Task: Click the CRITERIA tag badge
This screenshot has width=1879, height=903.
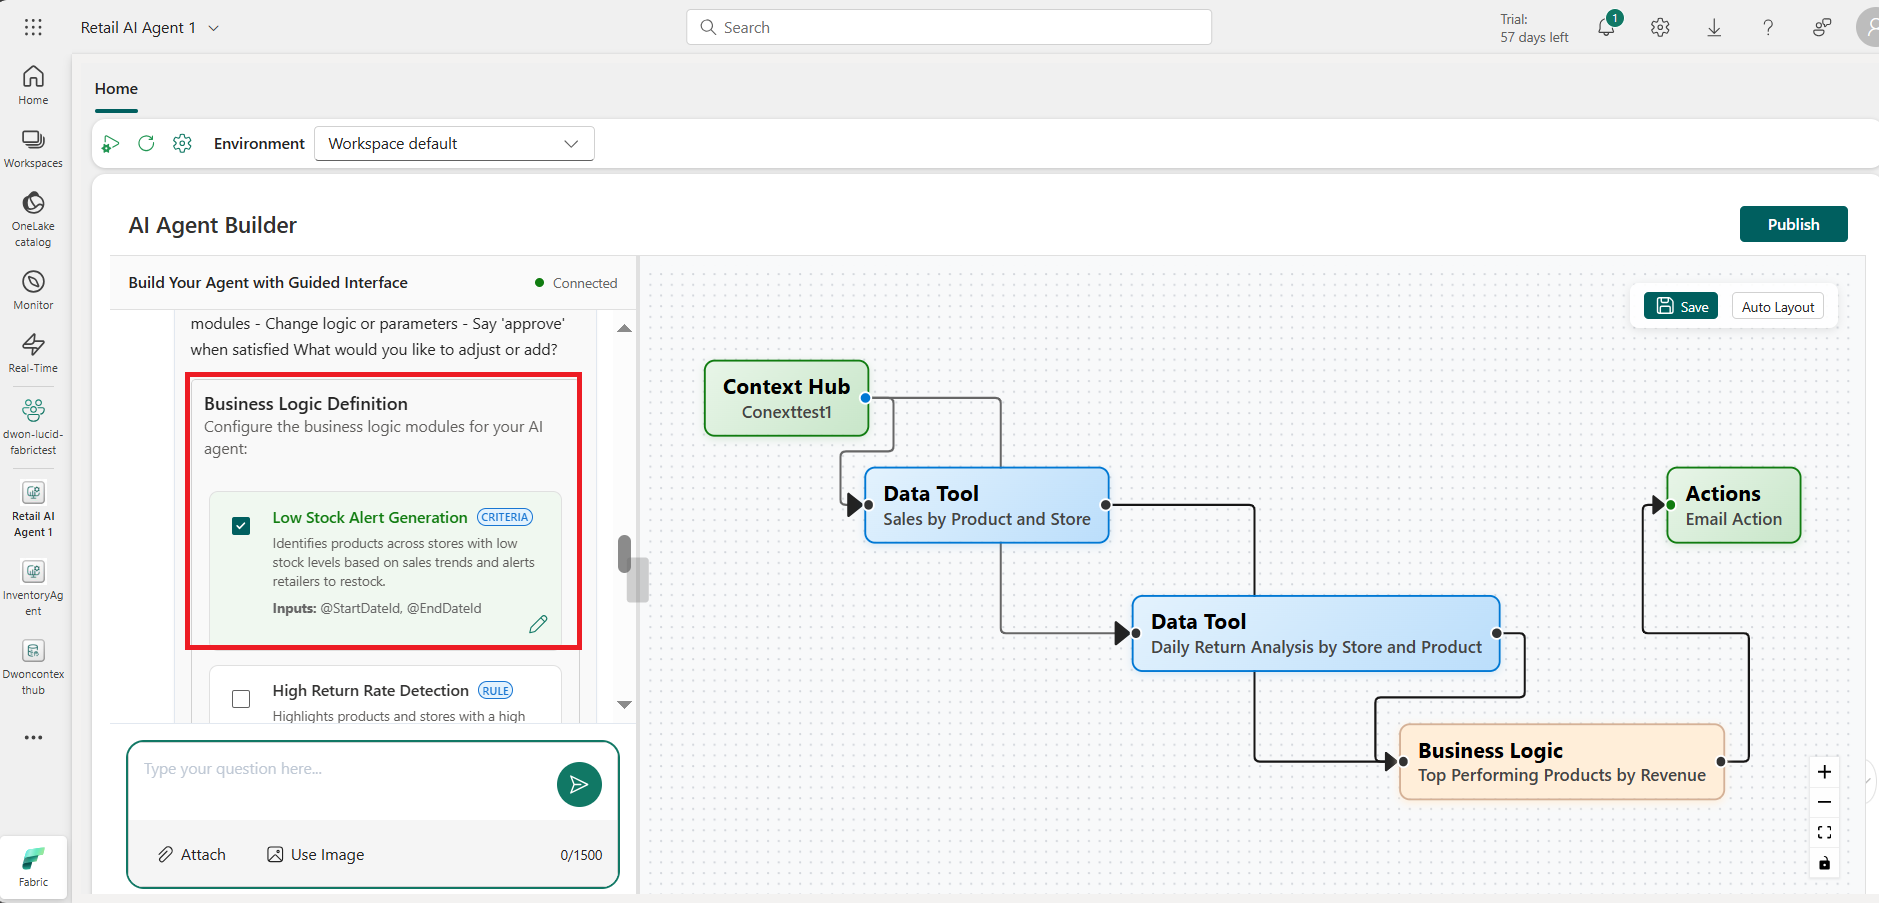Action: pyautogui.click(x=505, y=517)
